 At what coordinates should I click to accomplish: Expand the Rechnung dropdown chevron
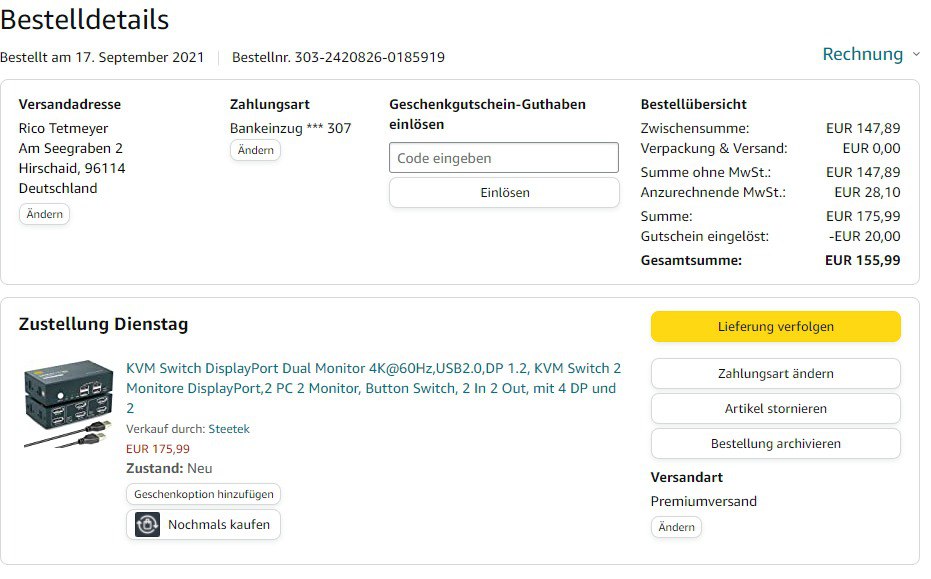(915, 55)
